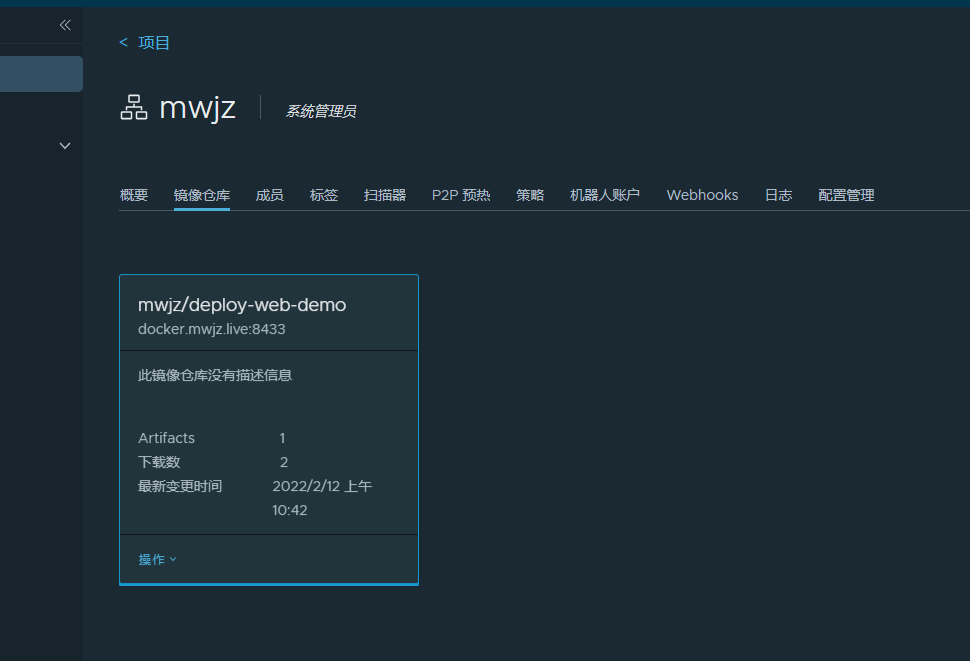
Task: Switch to the 标签 tab
Action: tap(324, 195)
